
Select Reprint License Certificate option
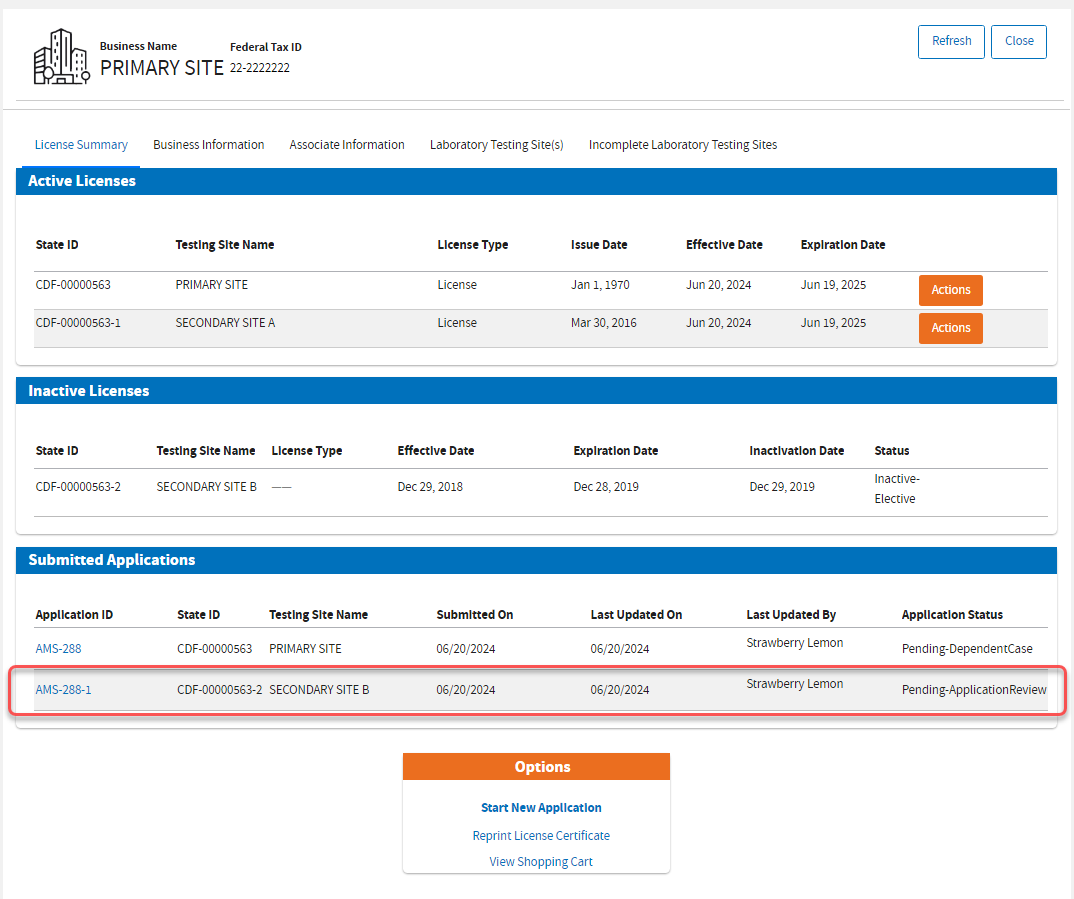click(x=541, y=836)
